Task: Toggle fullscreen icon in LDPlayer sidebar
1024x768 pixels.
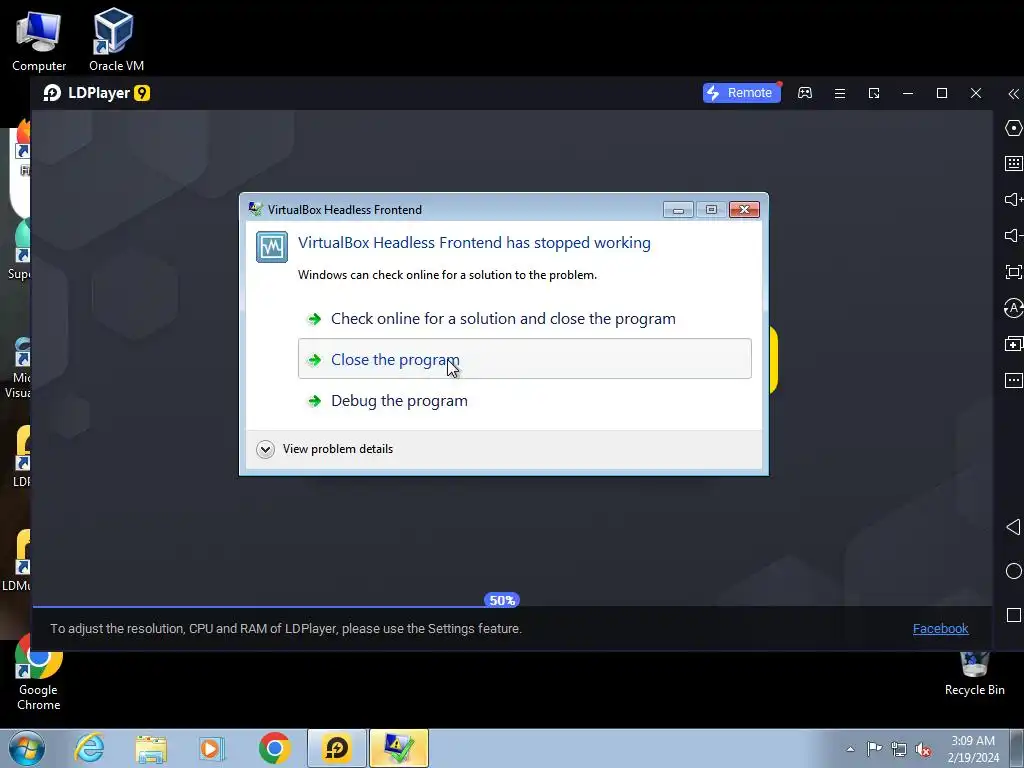Action: click(x=1013, y=272)
